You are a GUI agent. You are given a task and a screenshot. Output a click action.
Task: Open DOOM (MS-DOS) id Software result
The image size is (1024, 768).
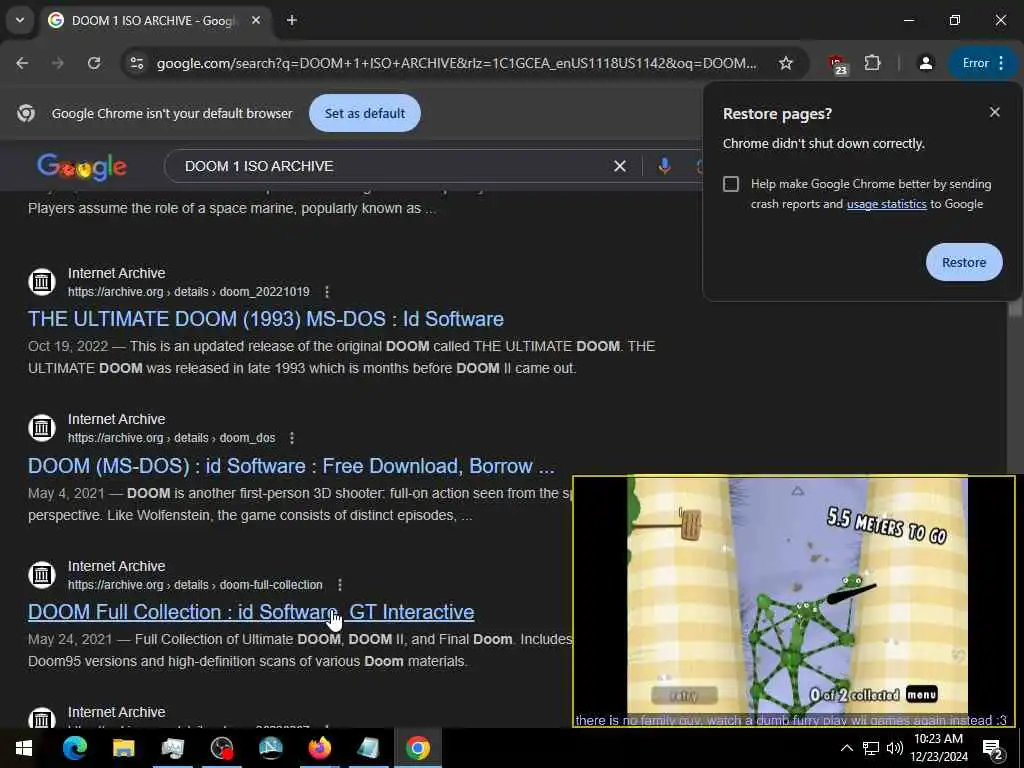click(x=291, y=466)
